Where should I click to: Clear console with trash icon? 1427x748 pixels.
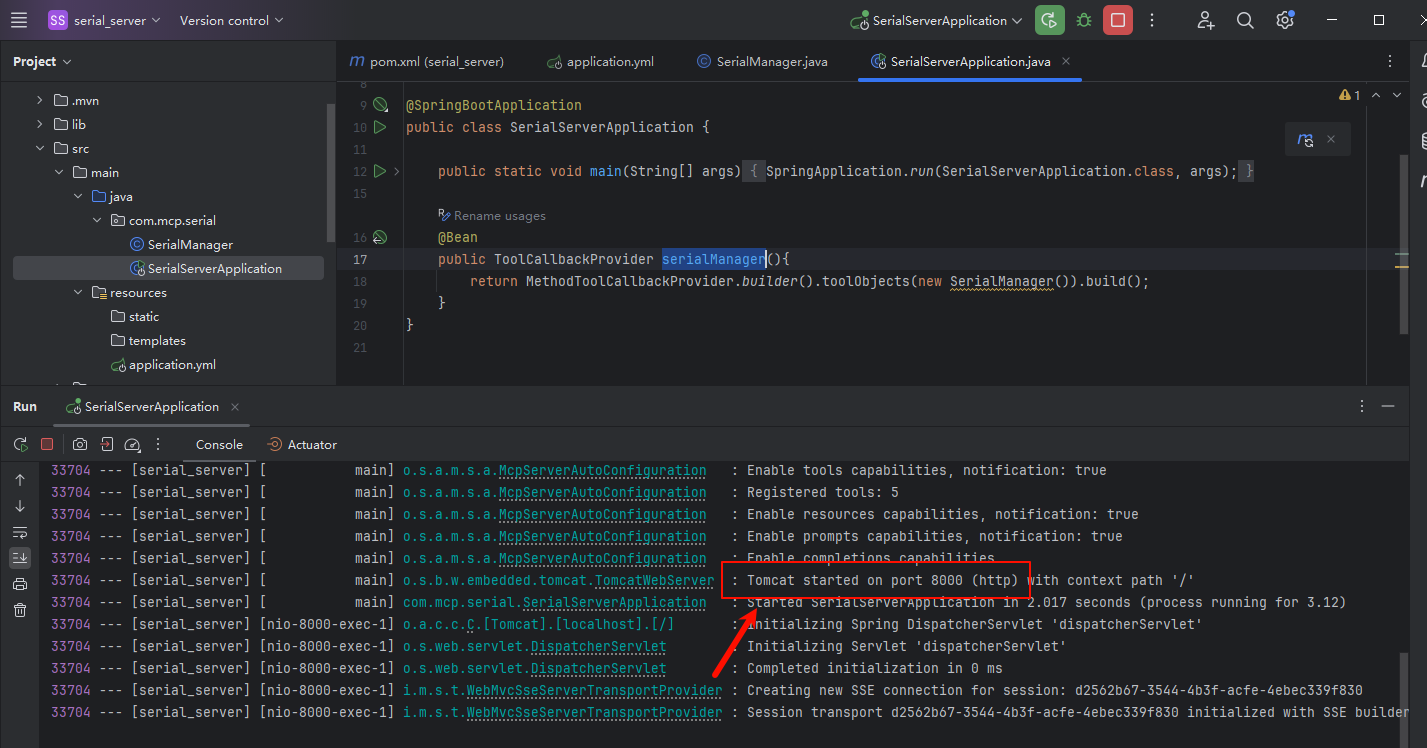point(20,610)
